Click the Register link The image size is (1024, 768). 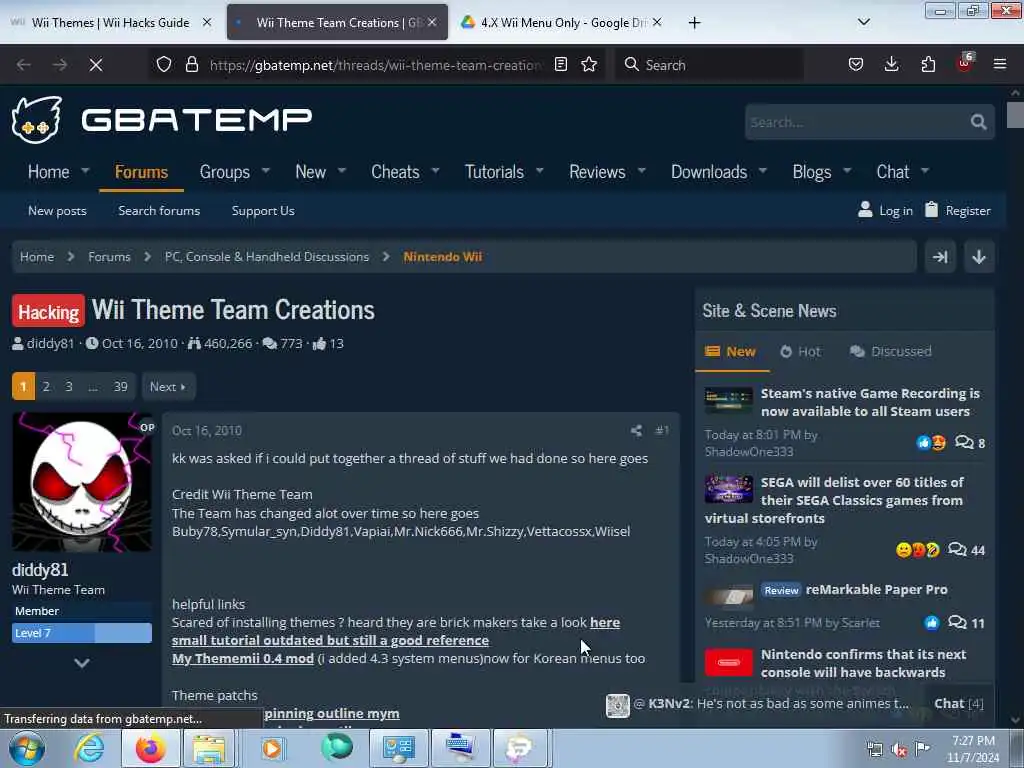958,210
